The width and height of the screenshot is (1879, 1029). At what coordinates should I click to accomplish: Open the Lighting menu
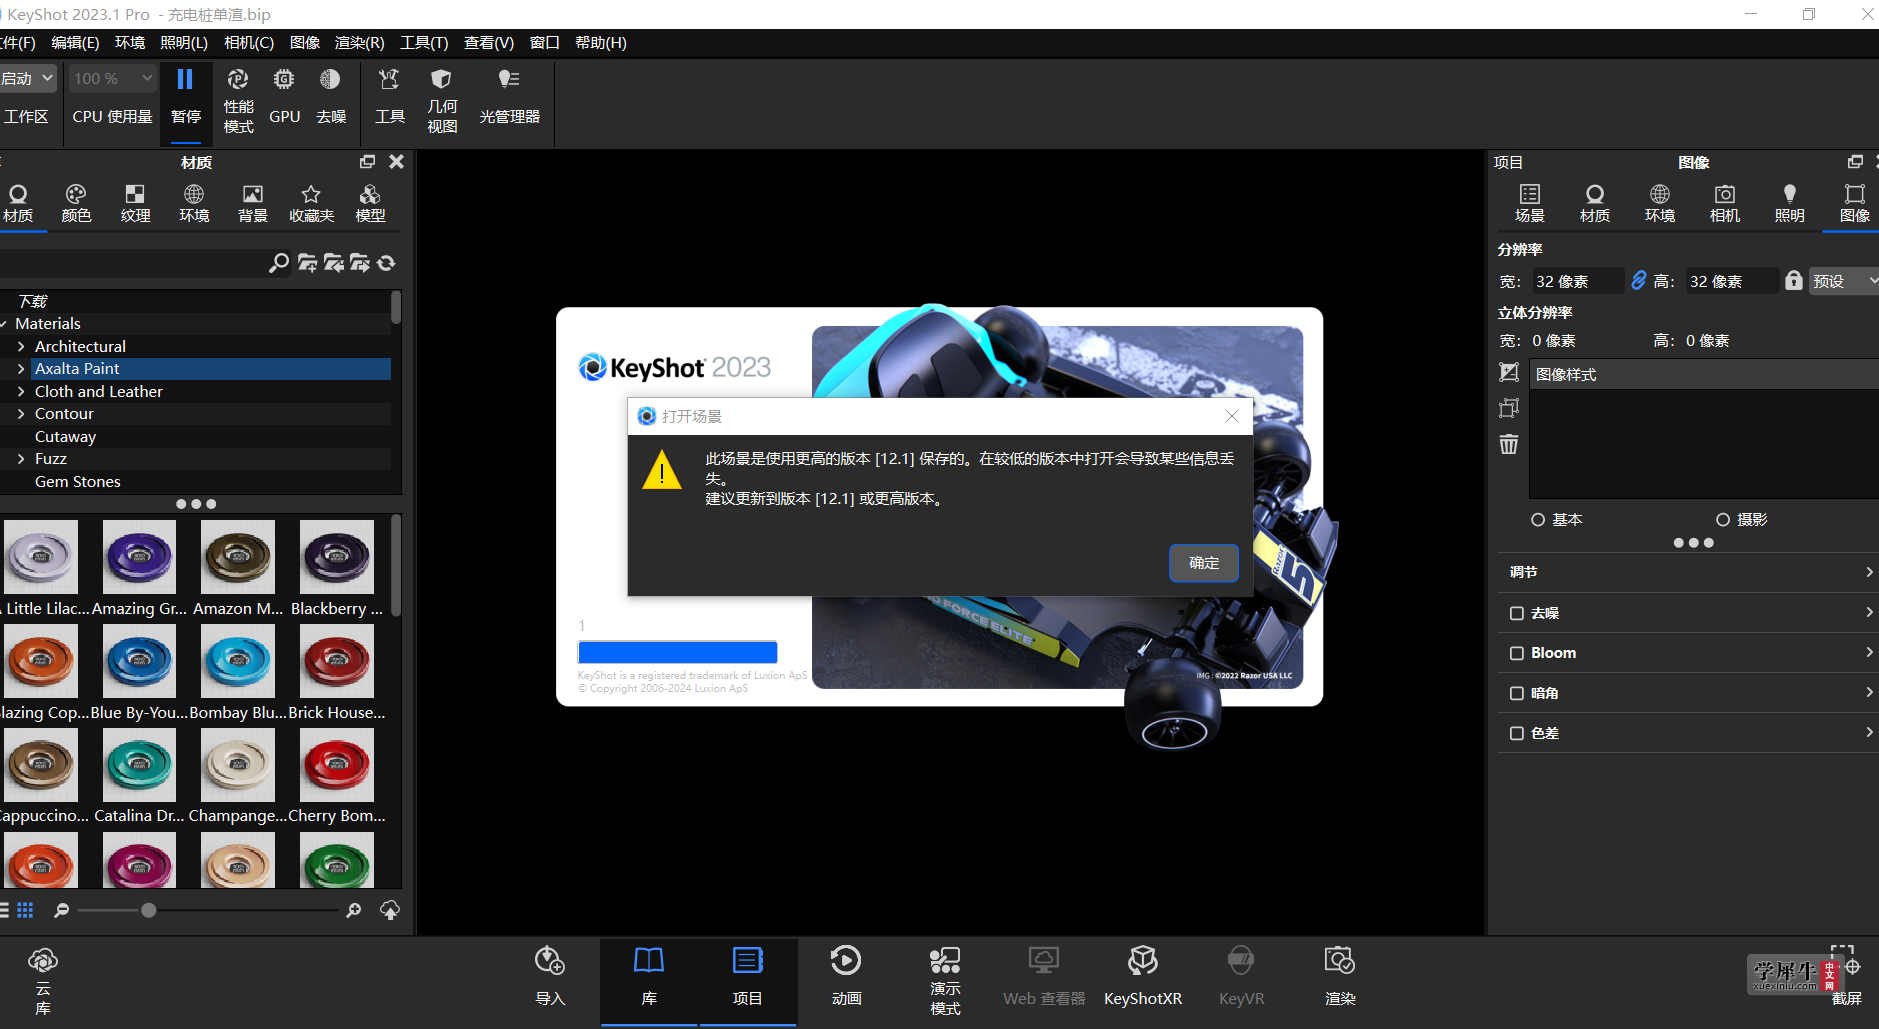point(184,43)
